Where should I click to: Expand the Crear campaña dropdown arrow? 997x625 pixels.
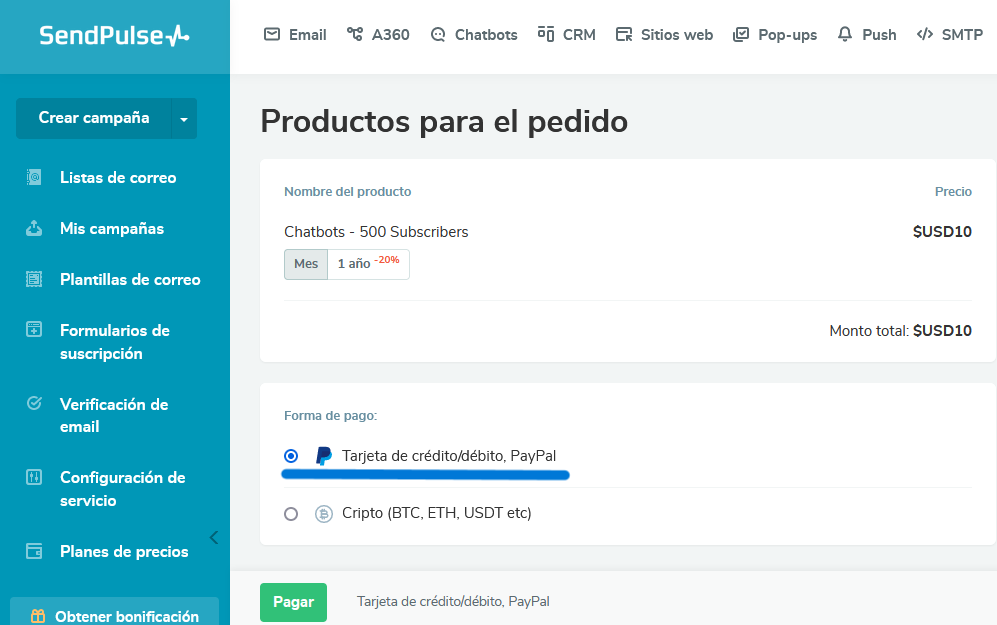coord(184,118)
